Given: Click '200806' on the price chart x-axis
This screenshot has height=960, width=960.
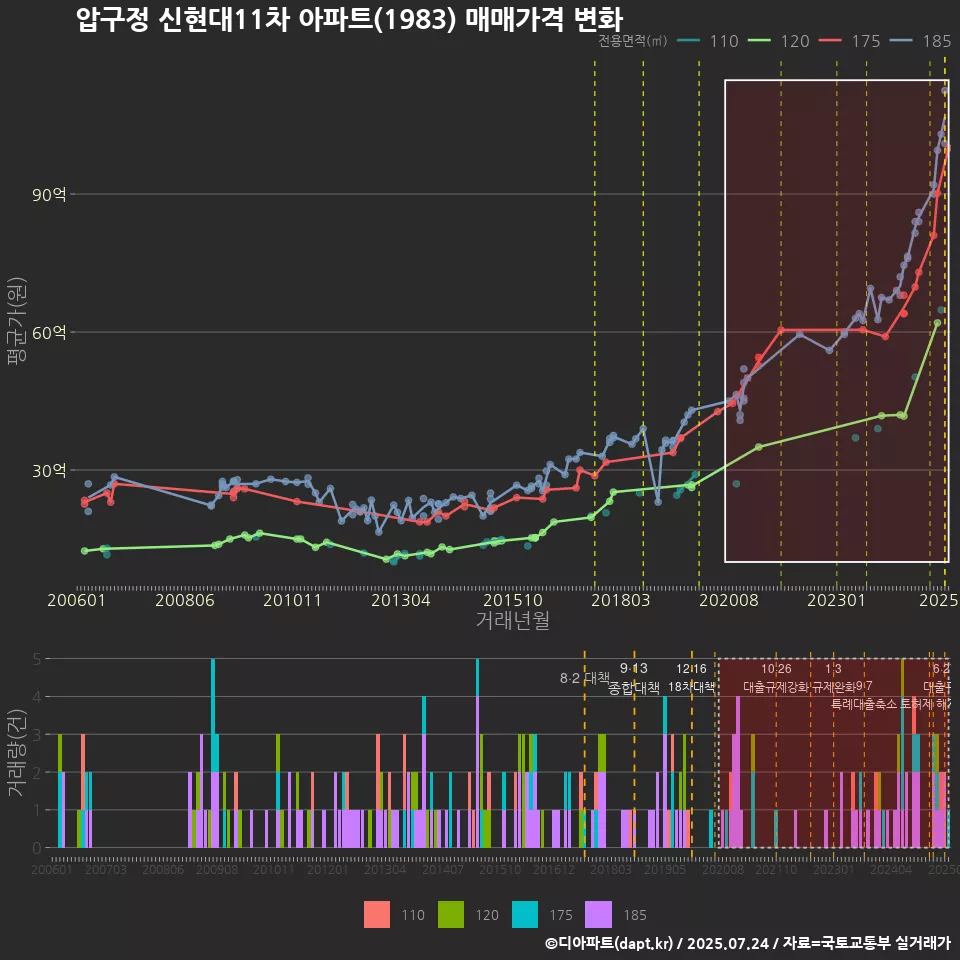Looking at the screenshot, I should tap(185, 600).
